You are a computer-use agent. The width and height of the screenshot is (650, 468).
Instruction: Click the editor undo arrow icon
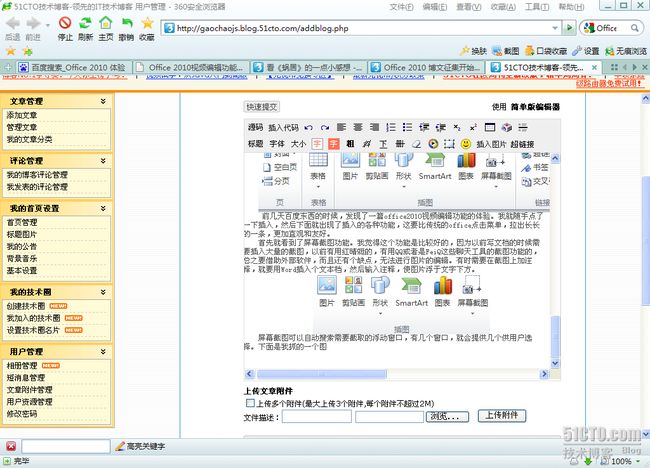[308, 128]
